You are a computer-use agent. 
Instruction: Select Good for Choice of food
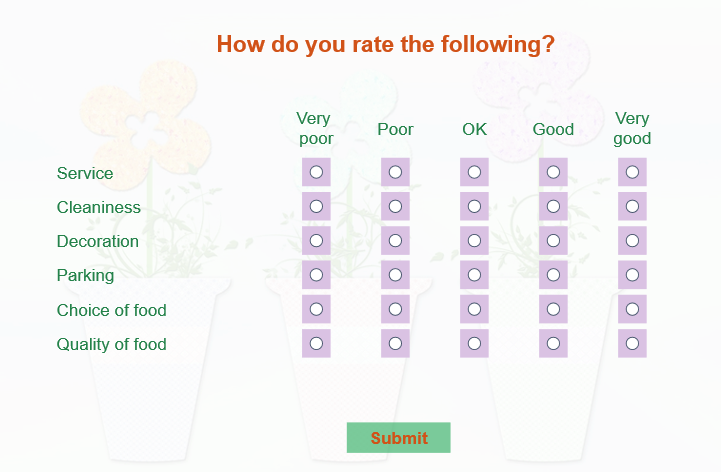click(x=553, y=309)
